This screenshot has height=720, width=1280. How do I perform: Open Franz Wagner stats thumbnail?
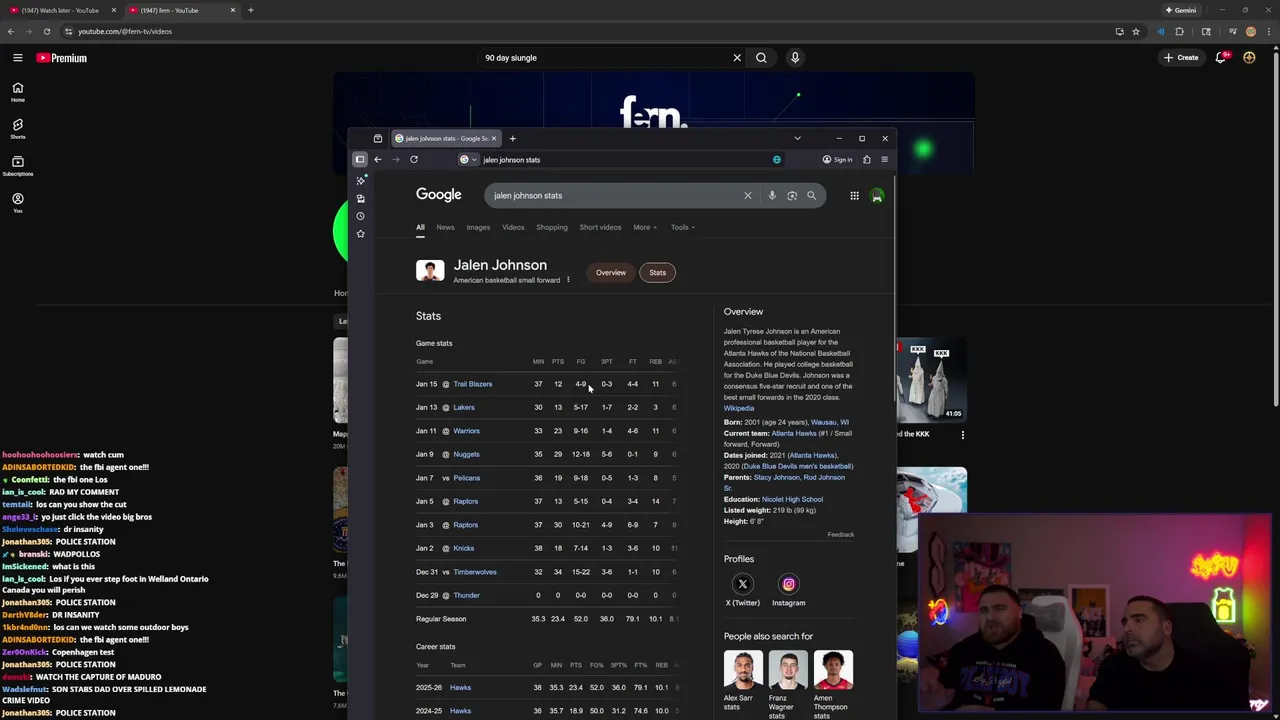point(788,670)
